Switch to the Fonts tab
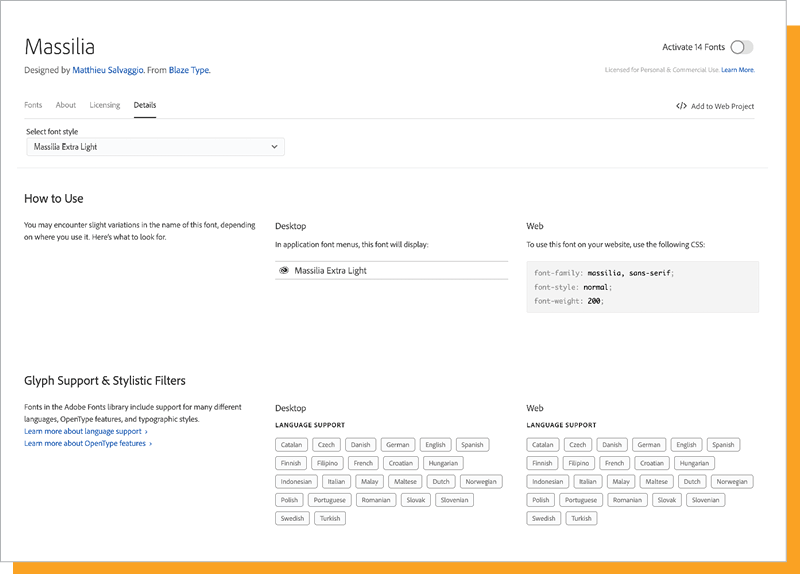800x574 pixels. click(33, 105)
